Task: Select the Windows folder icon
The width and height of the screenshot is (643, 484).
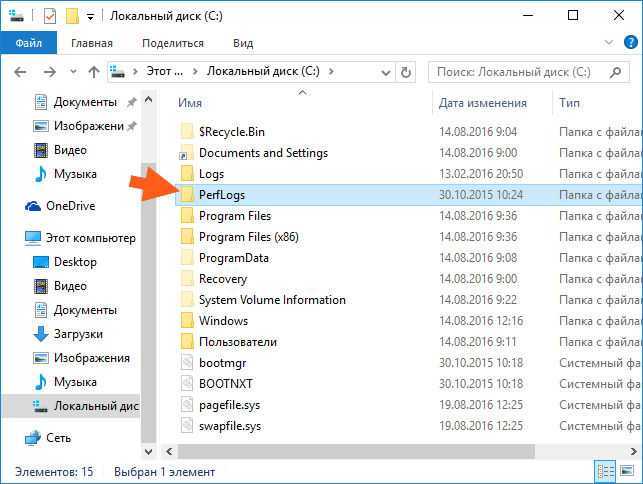Action: point(187,321)
